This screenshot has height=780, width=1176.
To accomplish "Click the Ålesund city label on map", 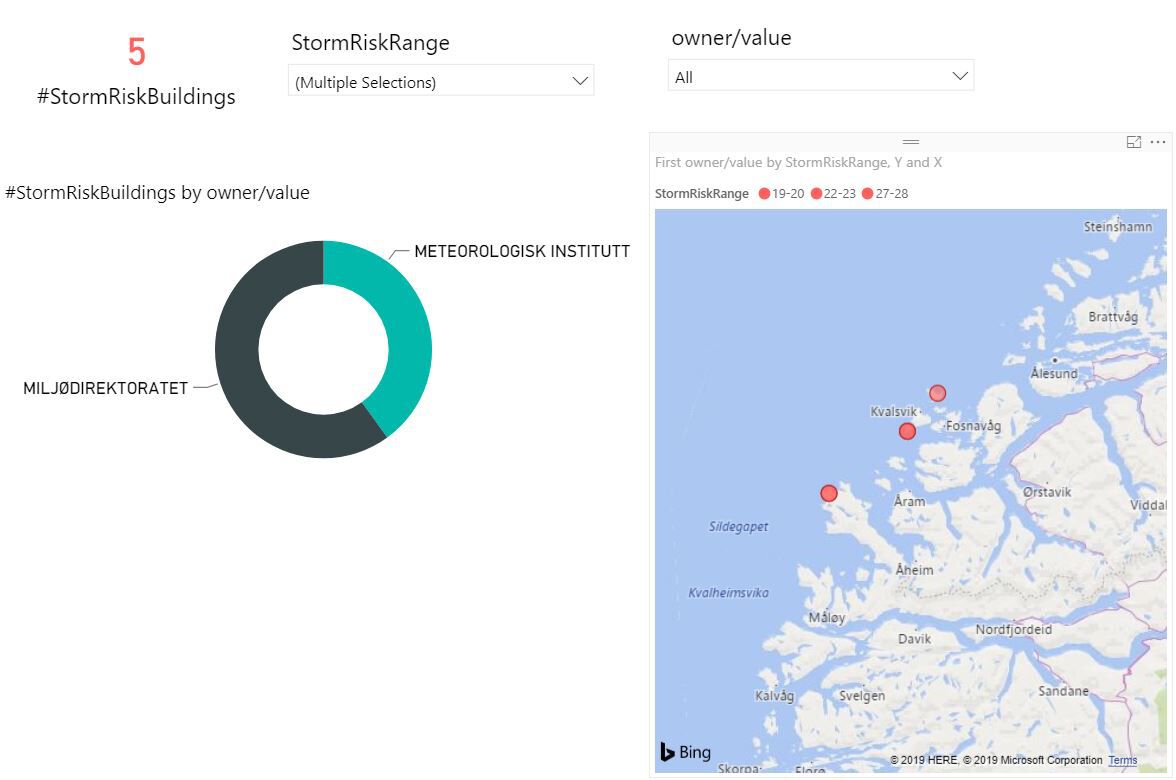I will (x=1054, y=373).
